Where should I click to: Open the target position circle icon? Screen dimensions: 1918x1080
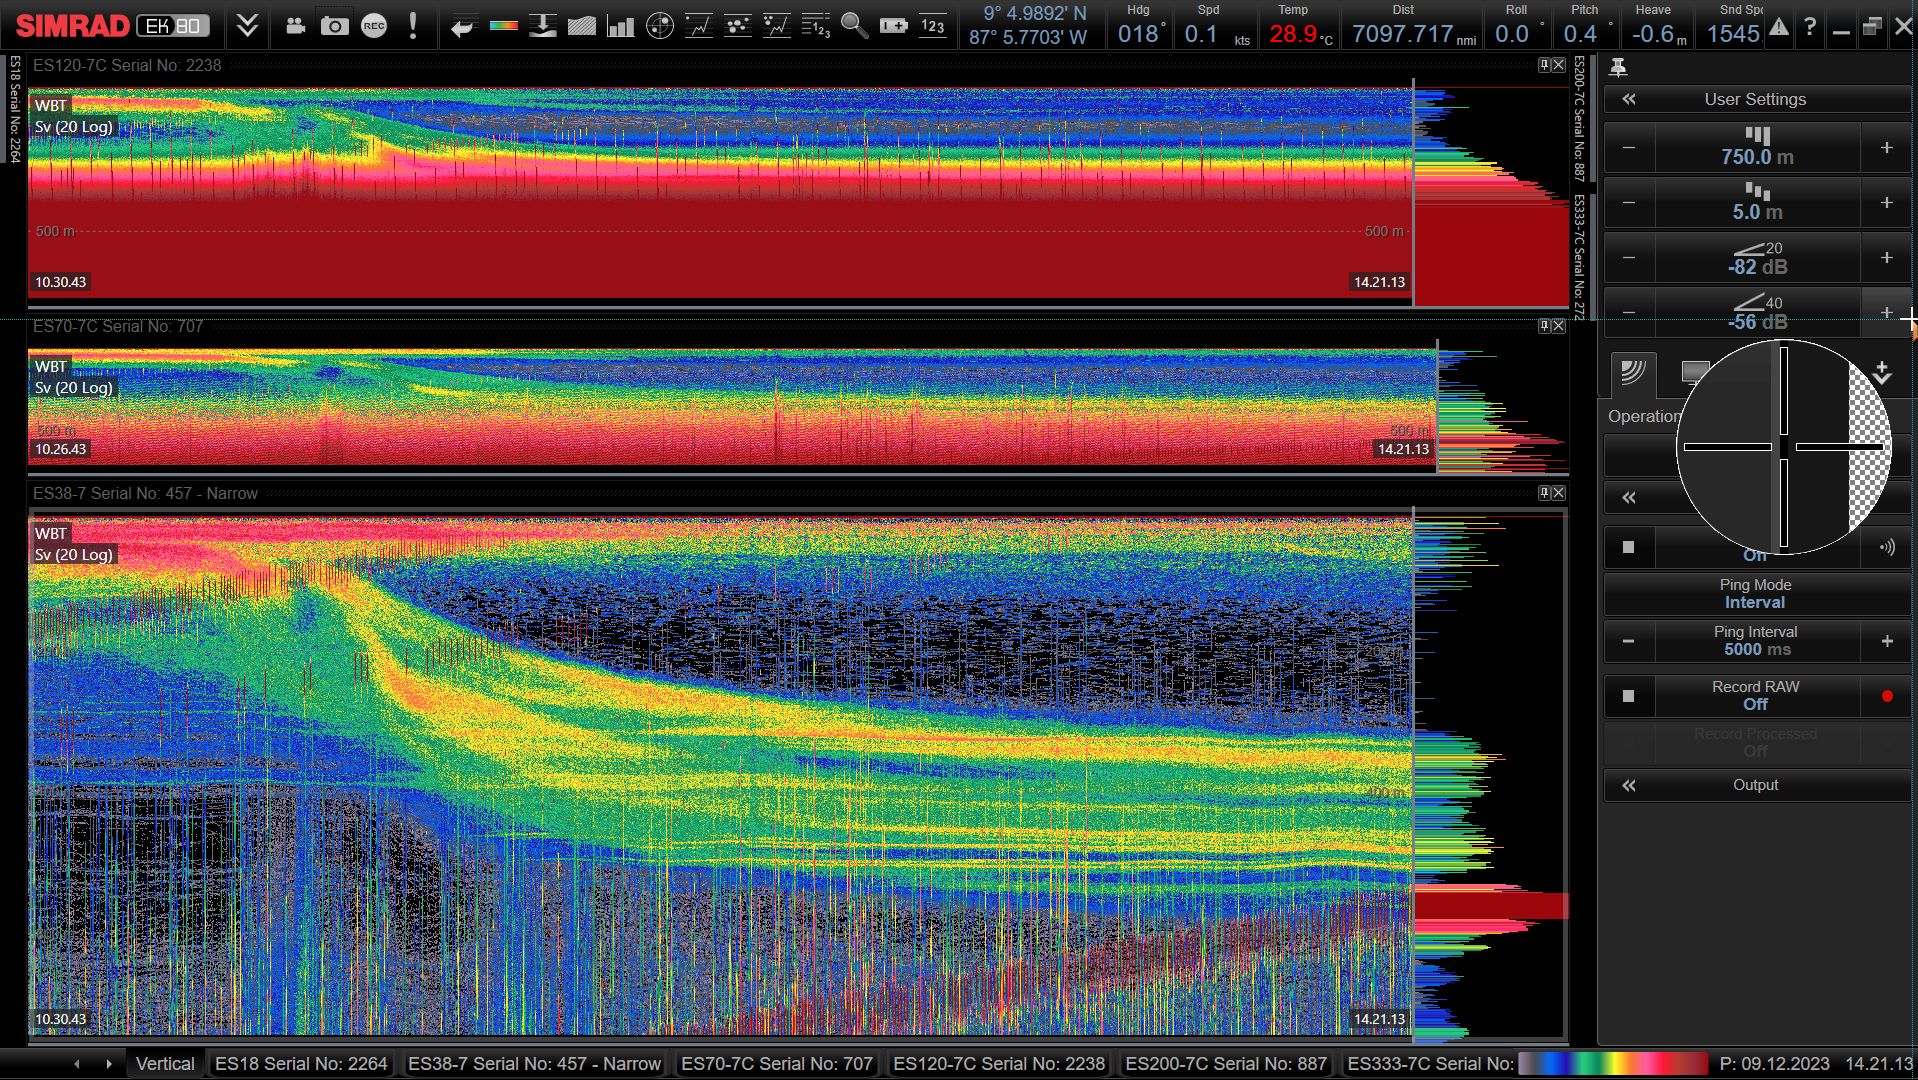[660, 26]
